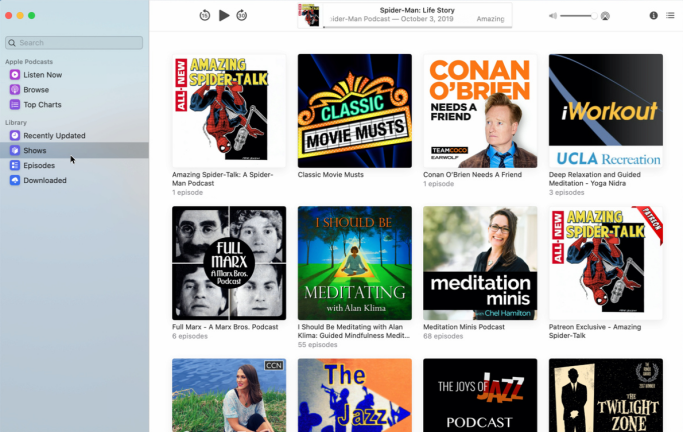The height and width of the screenshot is (432, 683).
Task: Click 'Patreon Exclusive - Amazing Spider-Talk' title
Action: click(595, 331)
